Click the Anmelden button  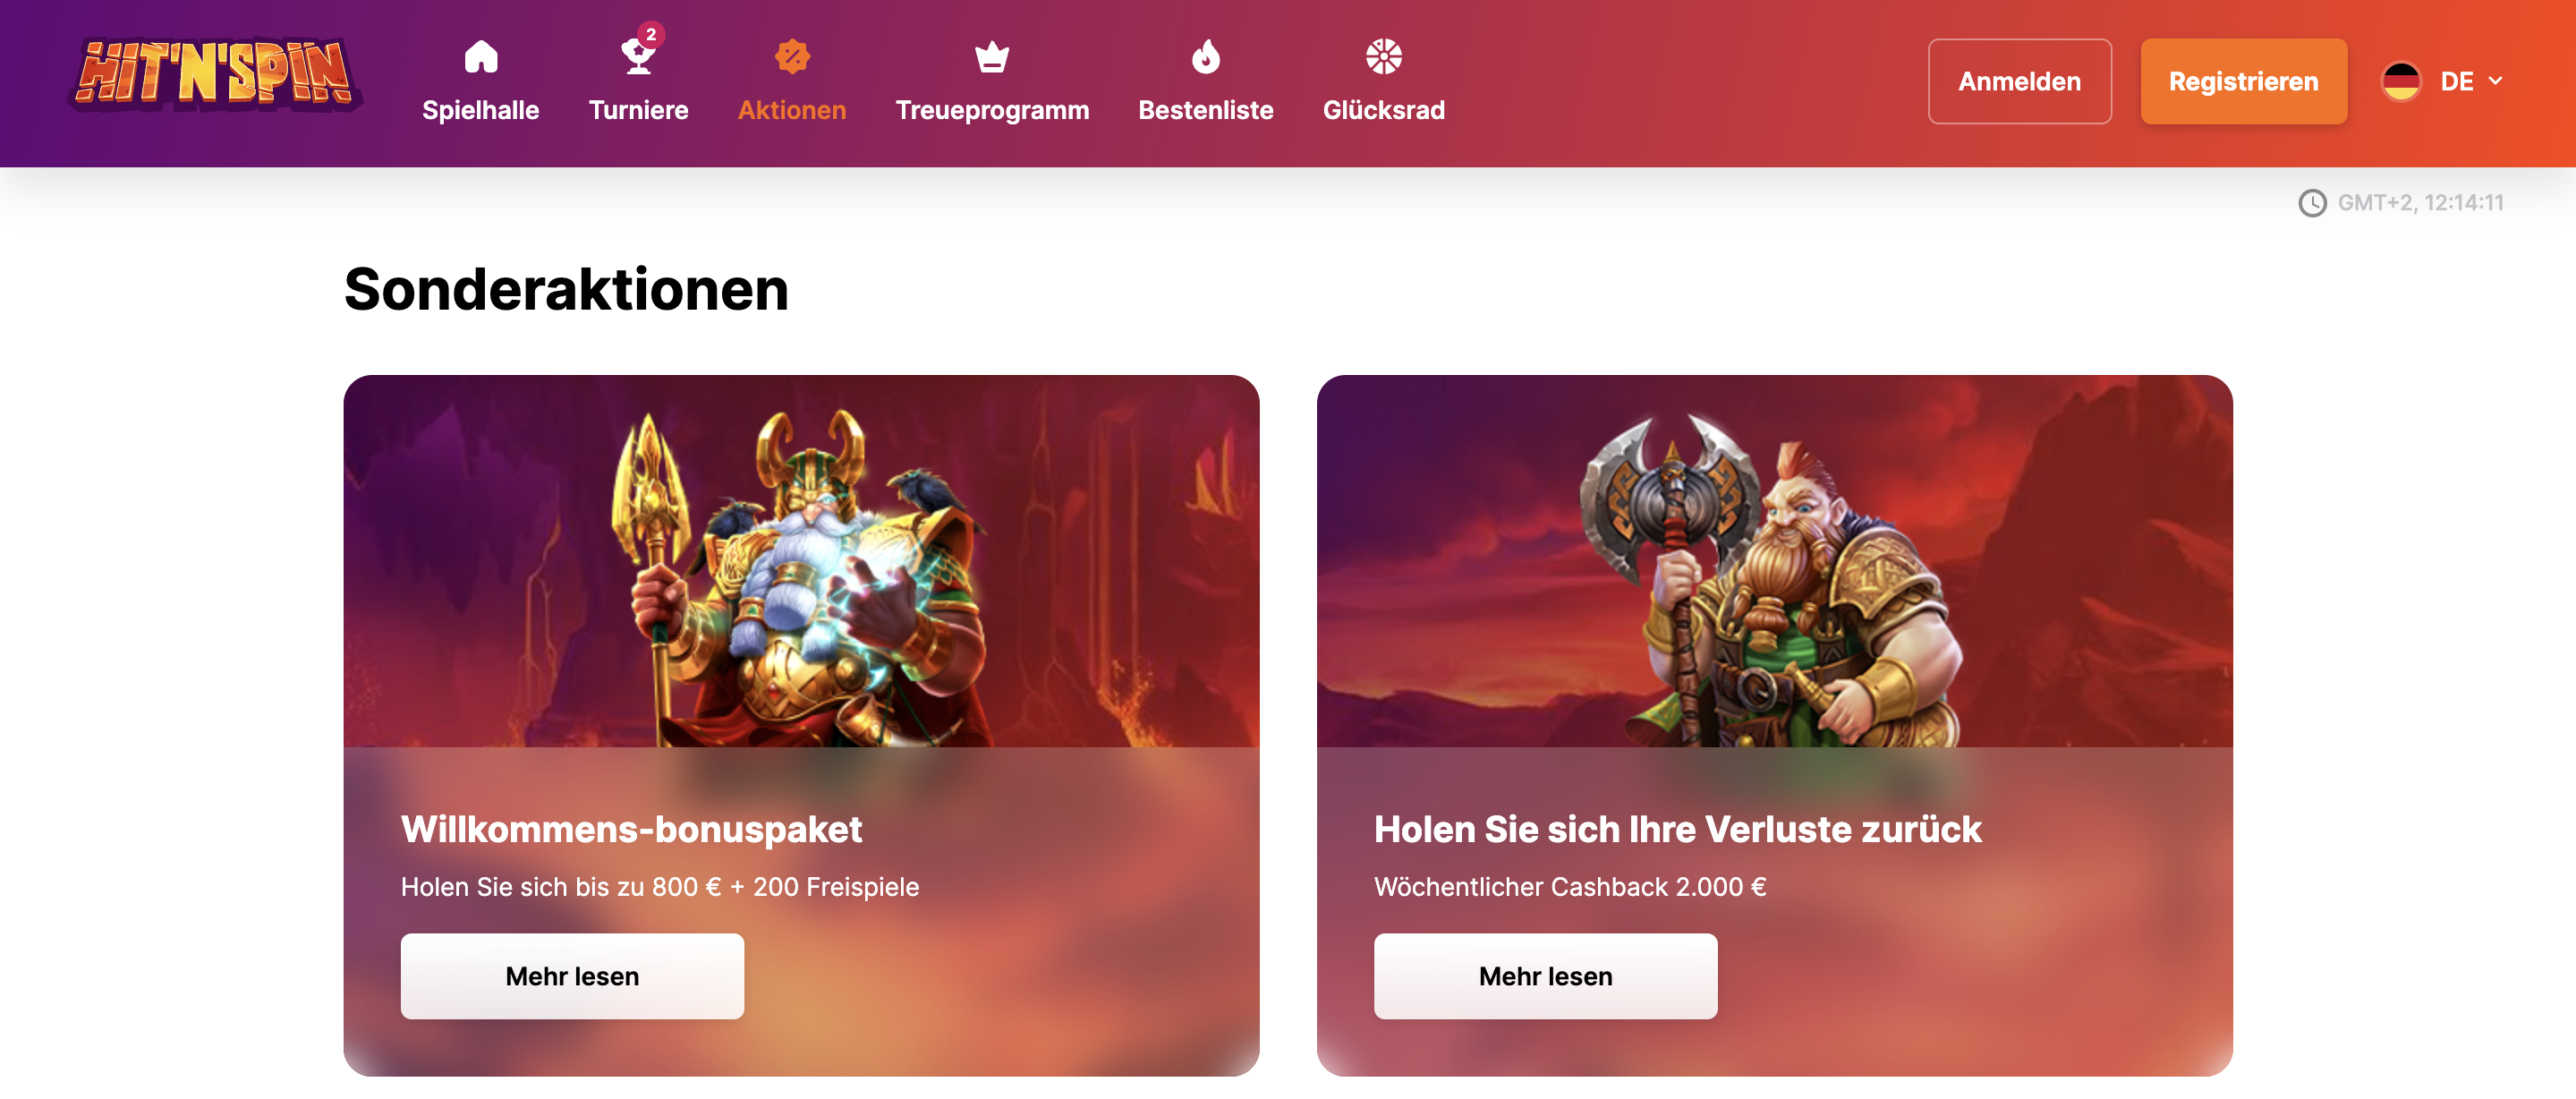click(2019, 81)
